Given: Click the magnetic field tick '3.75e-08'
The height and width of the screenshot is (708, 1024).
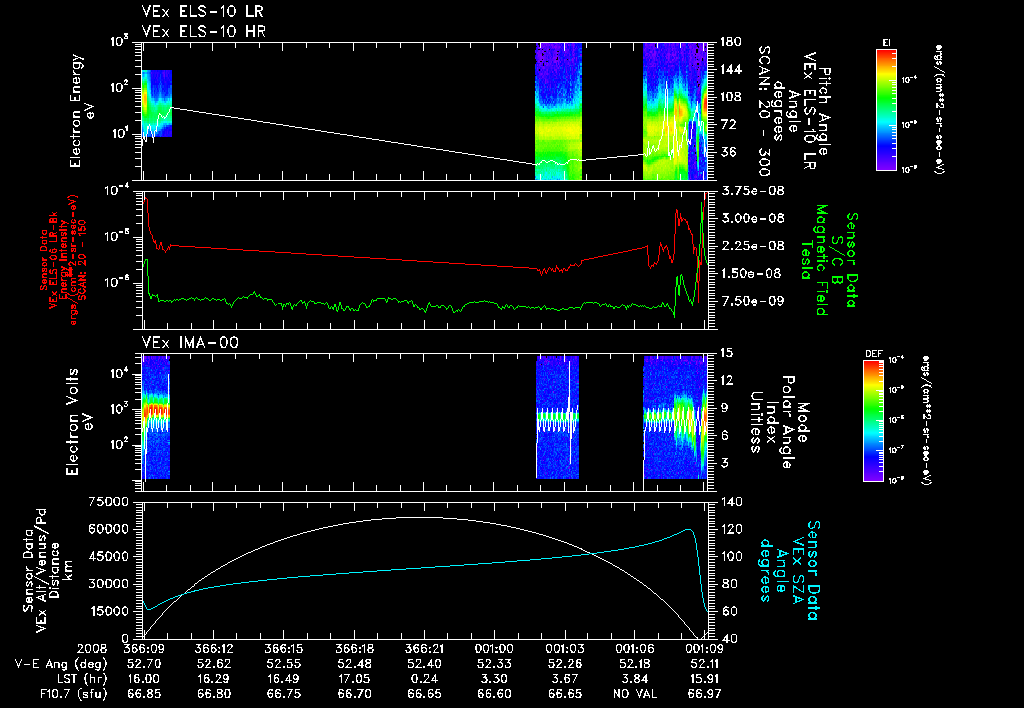Looking at the screenshot, I should click(752, 191).
